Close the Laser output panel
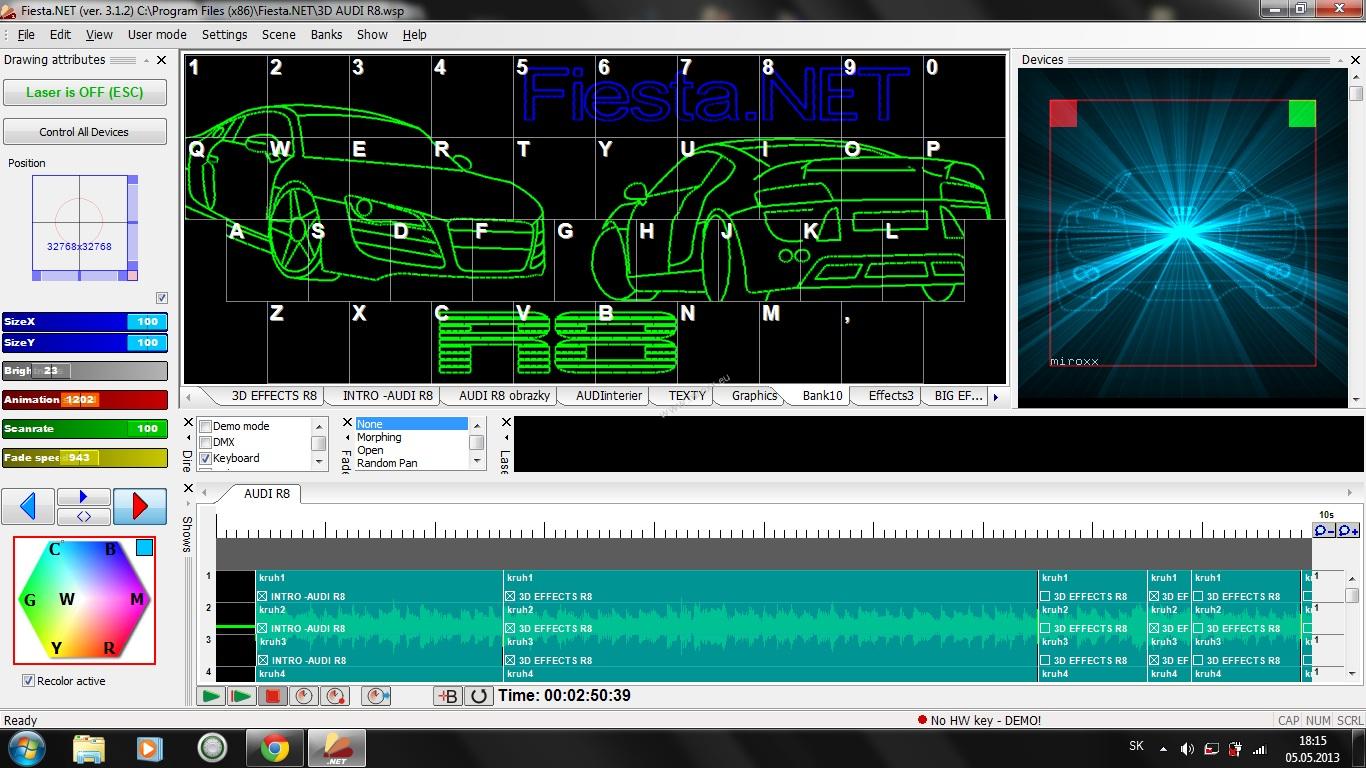Viewport: 1366px width, 768px height. 506,423
